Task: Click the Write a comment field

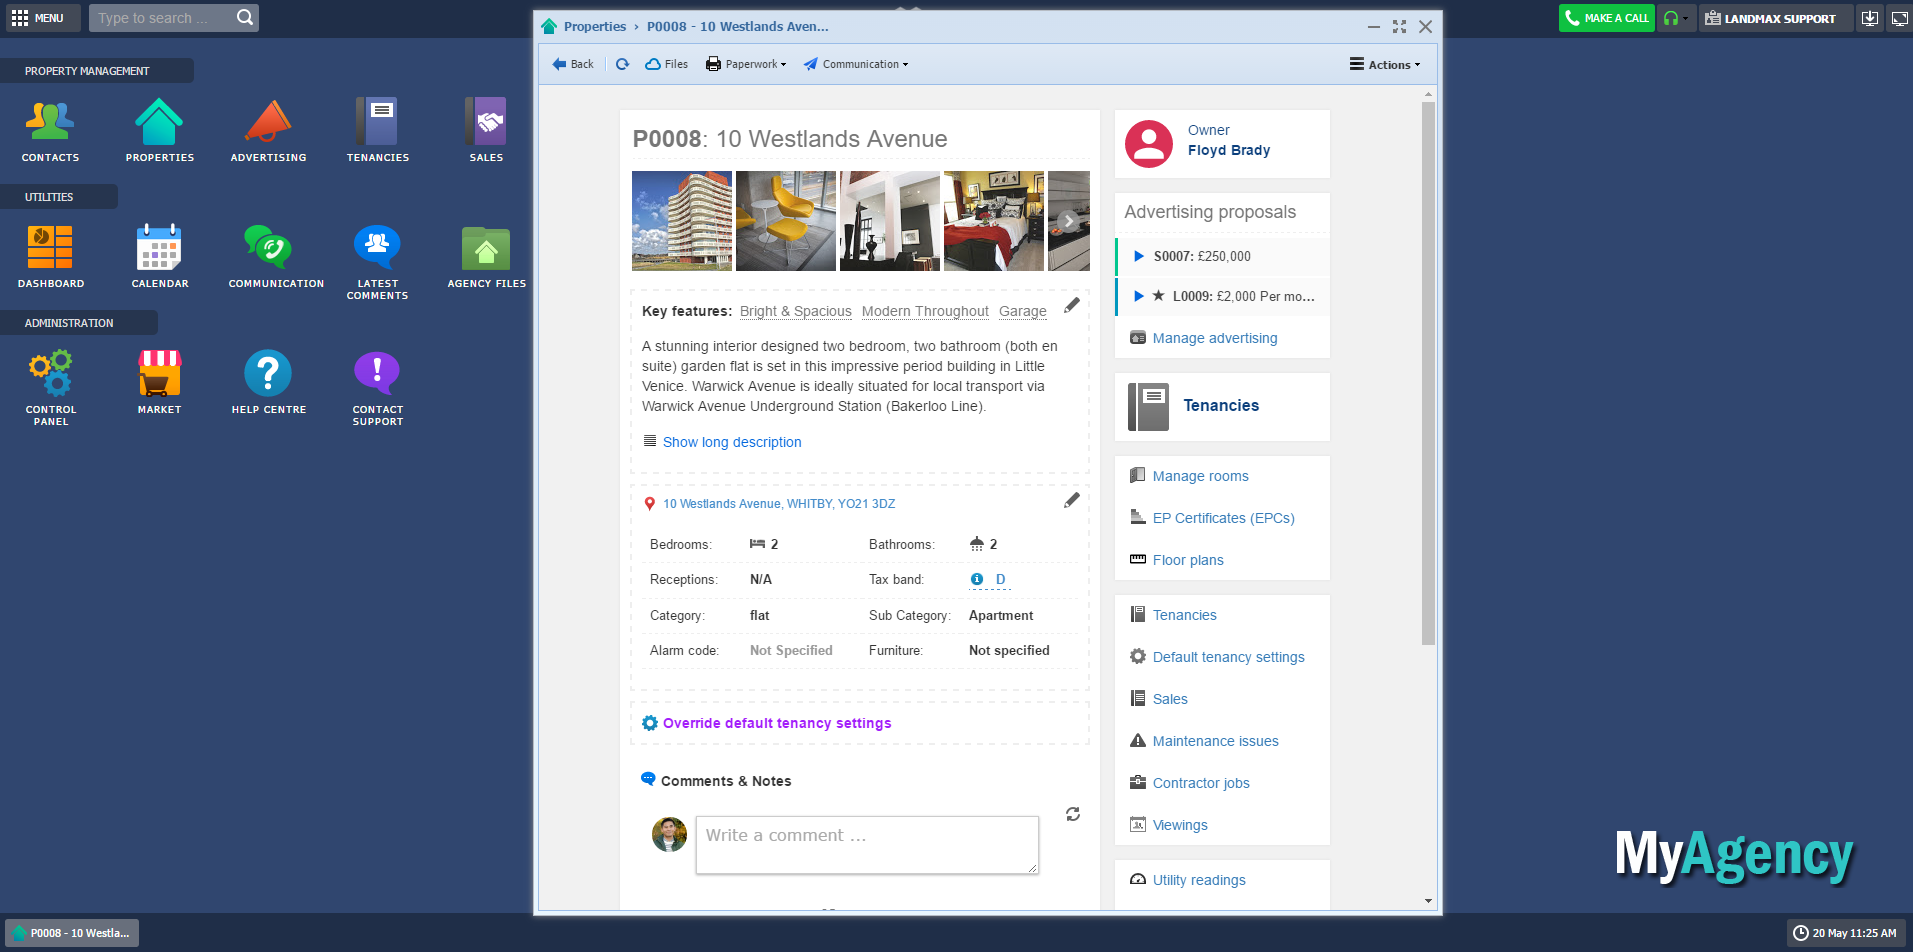Action: [x=866, y=845]
